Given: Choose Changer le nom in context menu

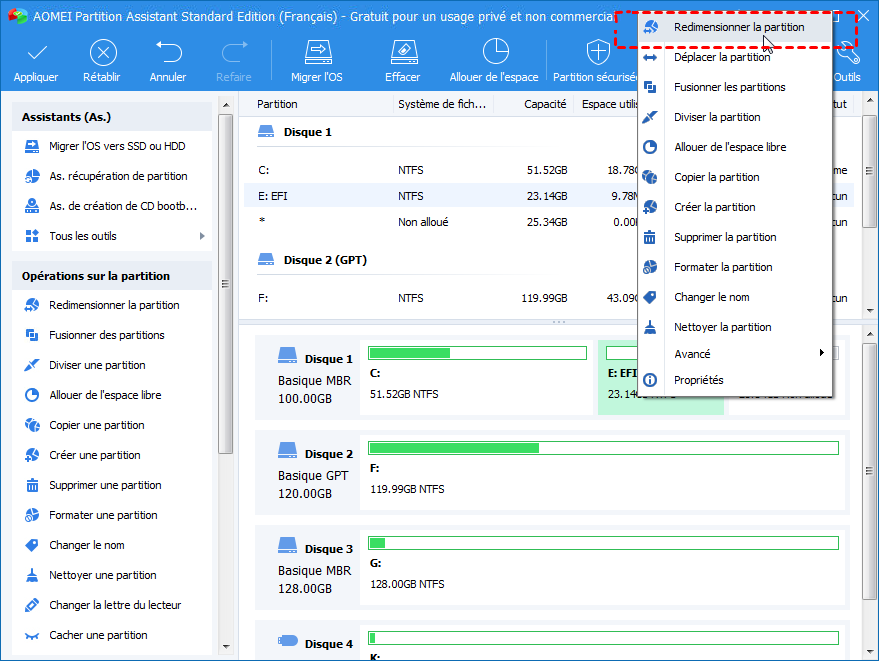Looking at the screenshot, I should 734,297.
